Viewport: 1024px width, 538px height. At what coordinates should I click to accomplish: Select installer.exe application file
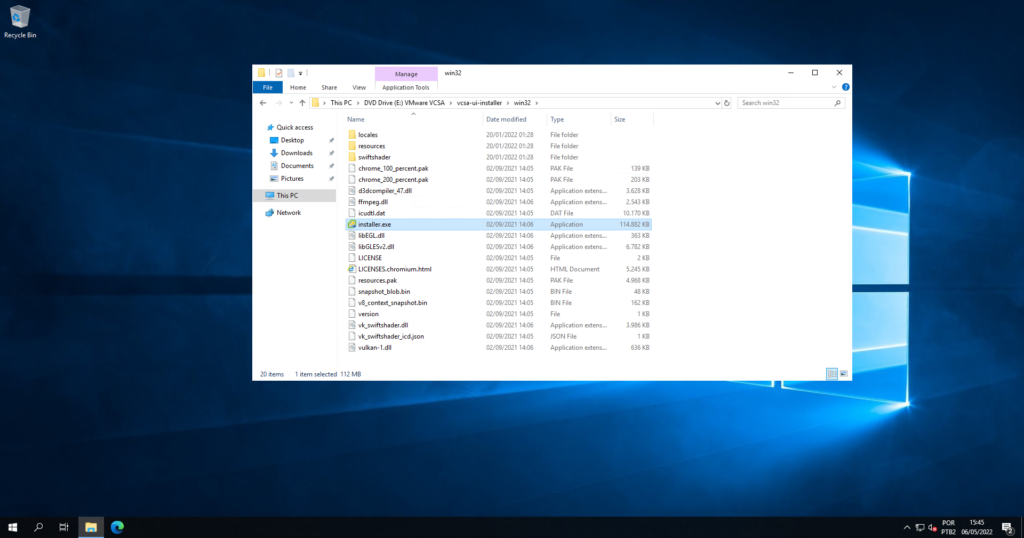point(498,225)
